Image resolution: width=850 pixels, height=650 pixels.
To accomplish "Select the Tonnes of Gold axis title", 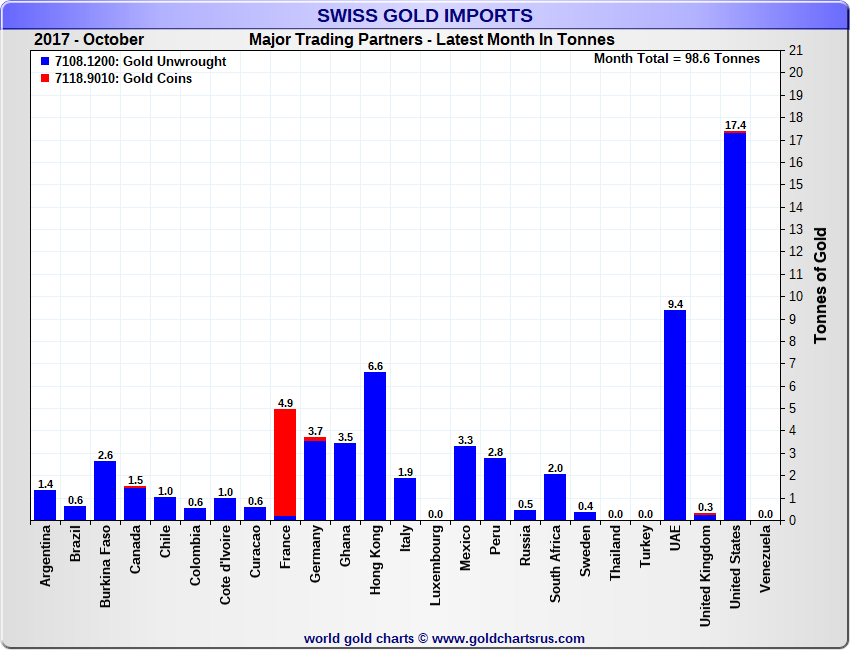I will 820,285.
